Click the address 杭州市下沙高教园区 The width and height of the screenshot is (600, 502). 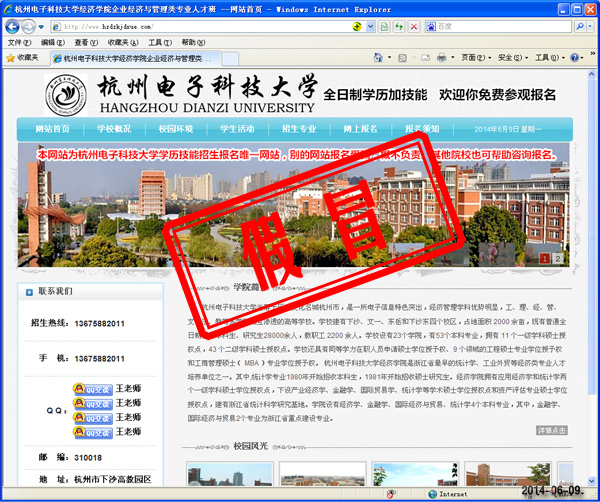point(113,479)
